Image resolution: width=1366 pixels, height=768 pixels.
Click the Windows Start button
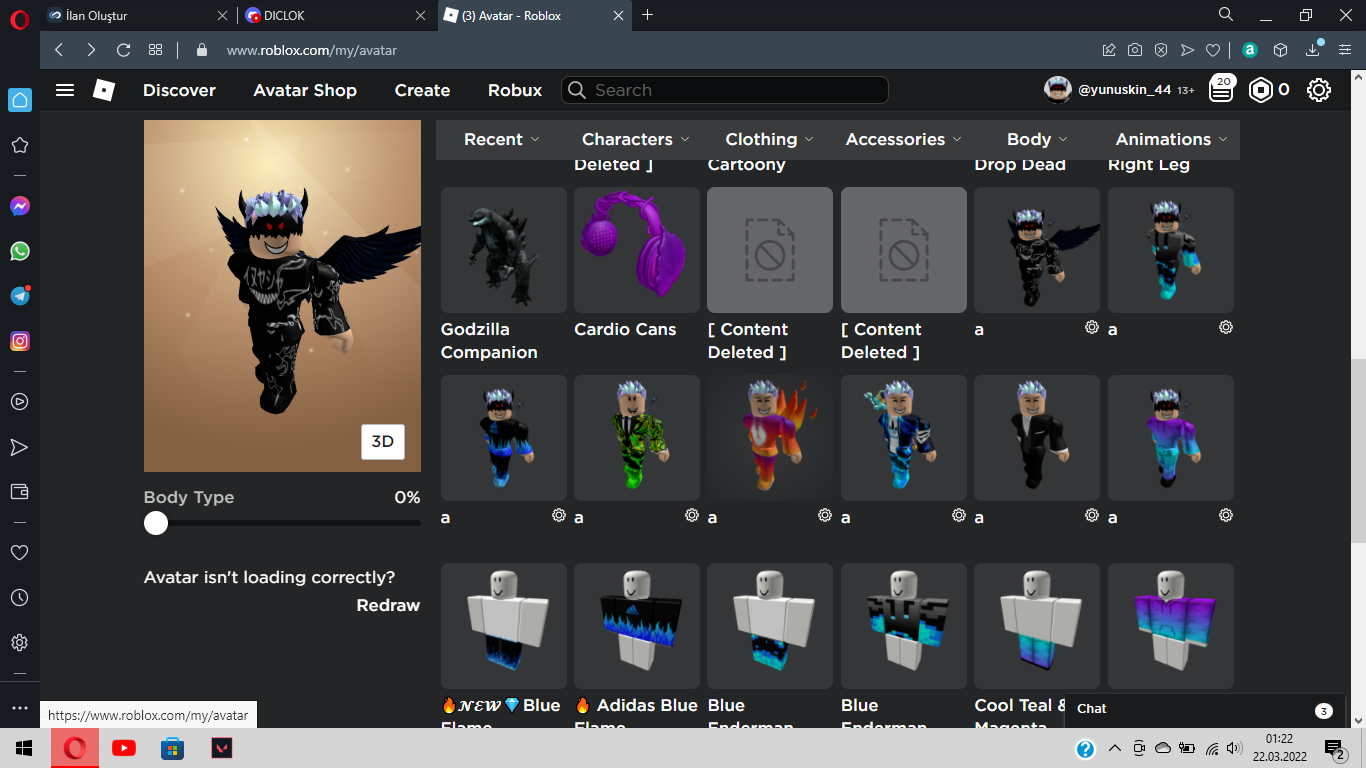[24, 748]
